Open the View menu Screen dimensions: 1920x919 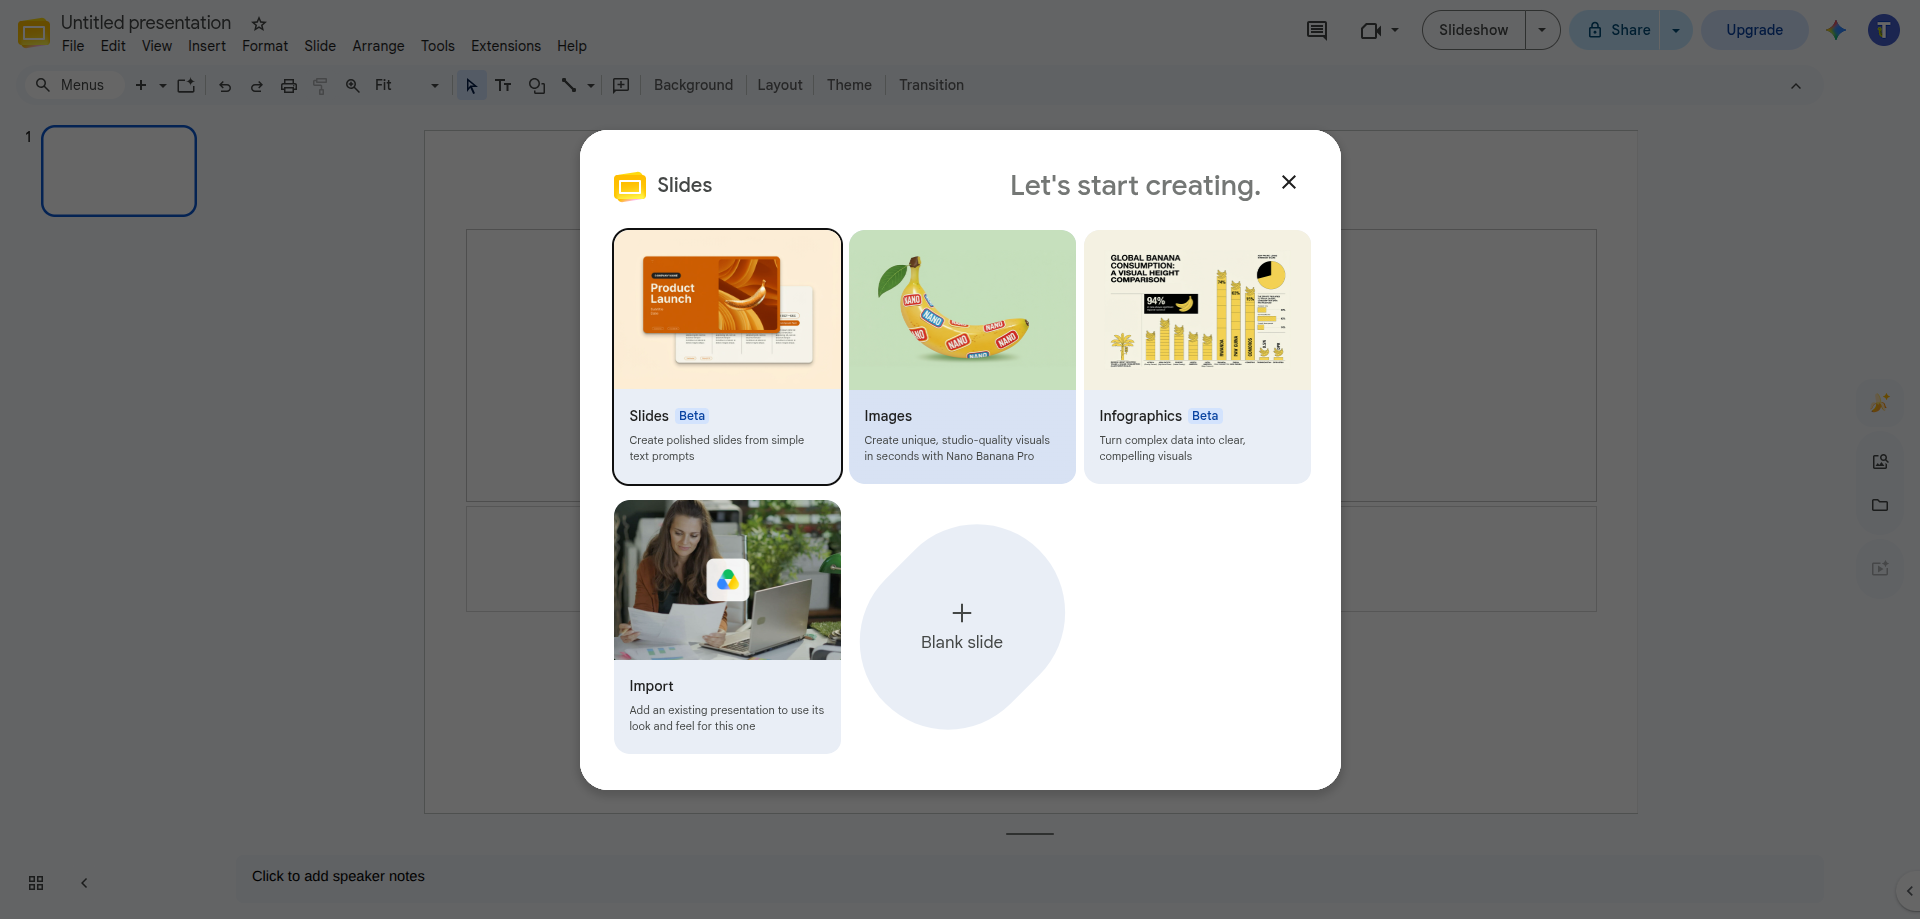click(157, 46)
